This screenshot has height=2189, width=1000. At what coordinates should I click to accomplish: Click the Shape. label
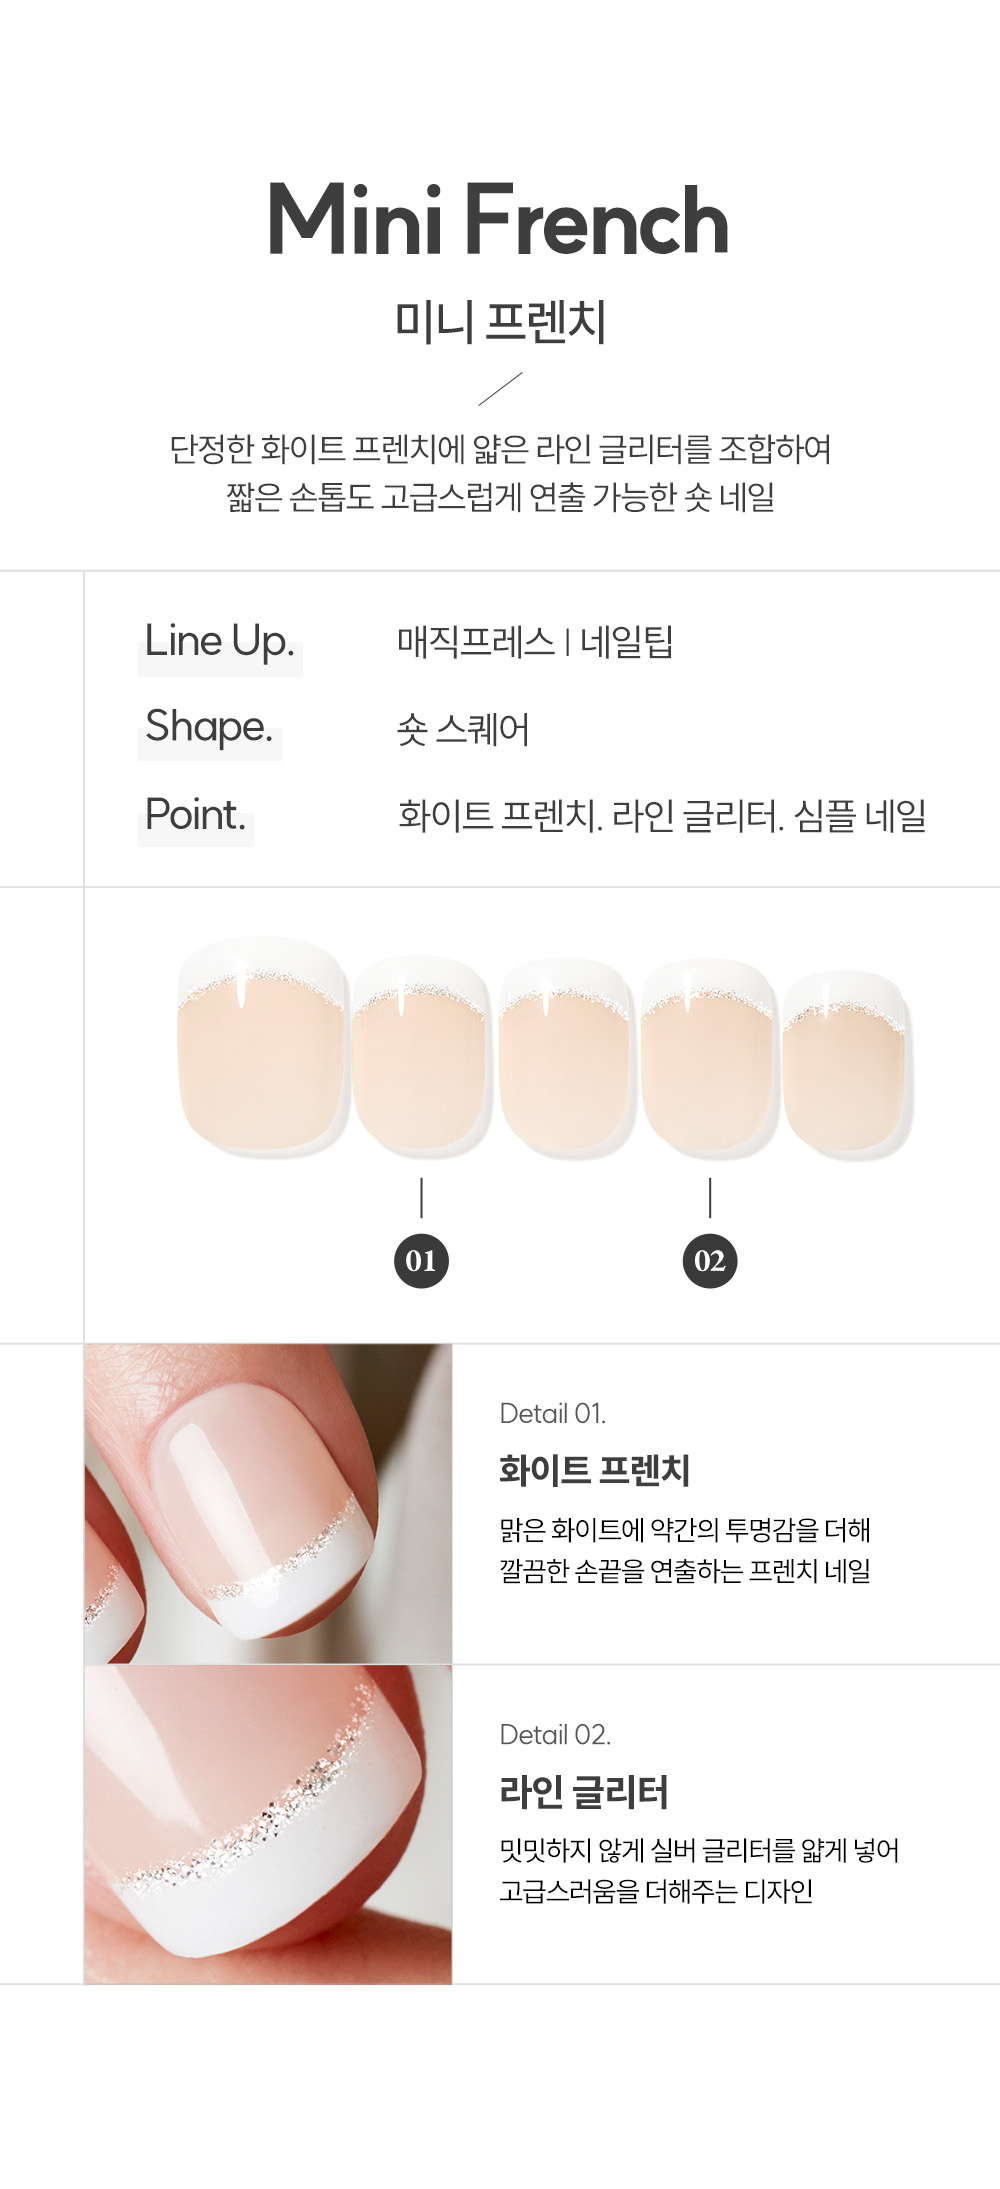[x=209, y=727]
